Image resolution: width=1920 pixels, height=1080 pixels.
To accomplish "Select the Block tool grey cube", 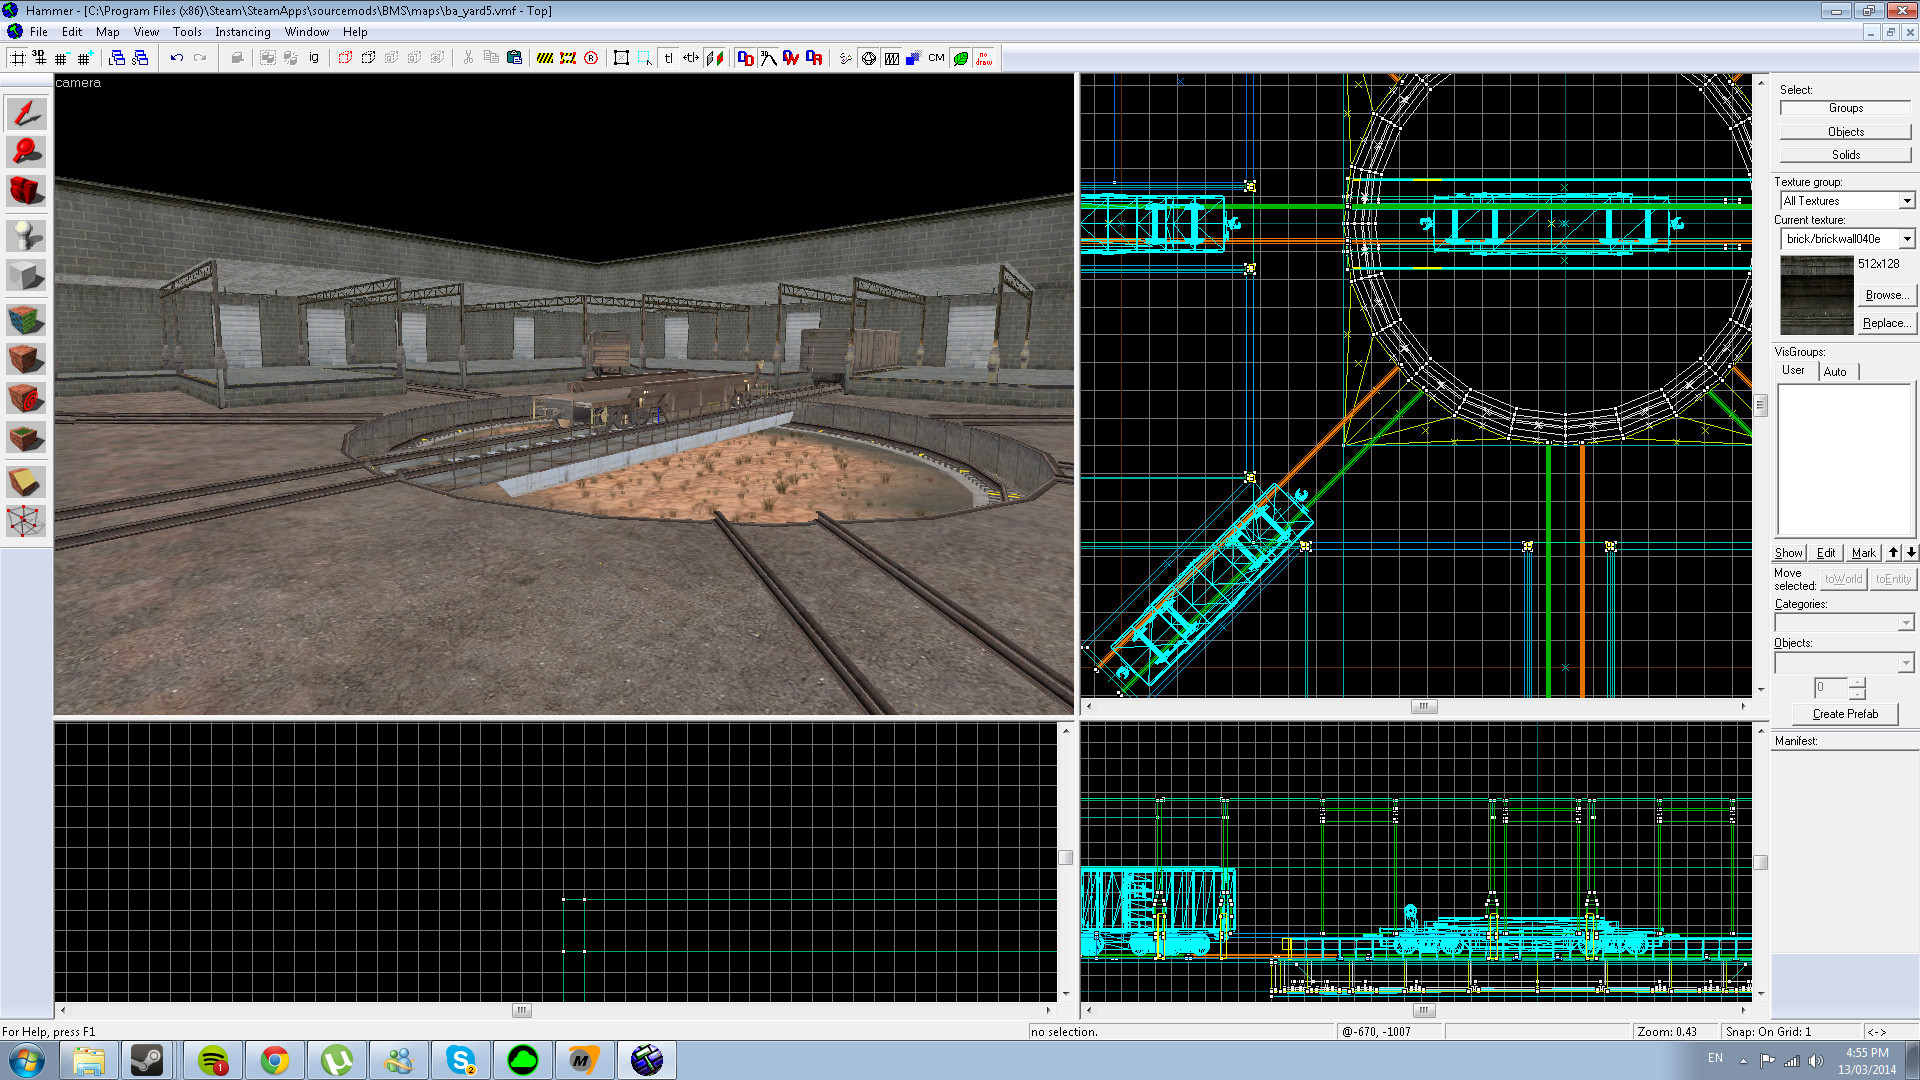I will click(x=26, y=275).
